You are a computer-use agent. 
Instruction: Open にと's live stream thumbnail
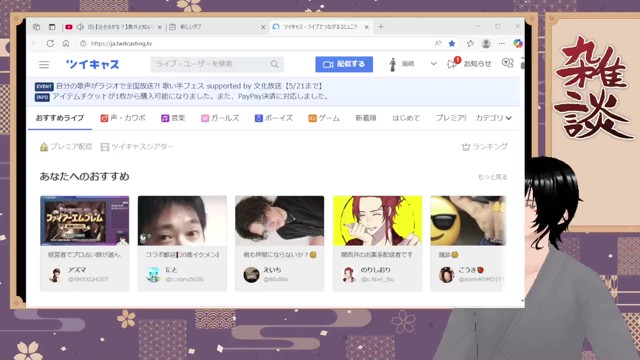tap(182, 221)
